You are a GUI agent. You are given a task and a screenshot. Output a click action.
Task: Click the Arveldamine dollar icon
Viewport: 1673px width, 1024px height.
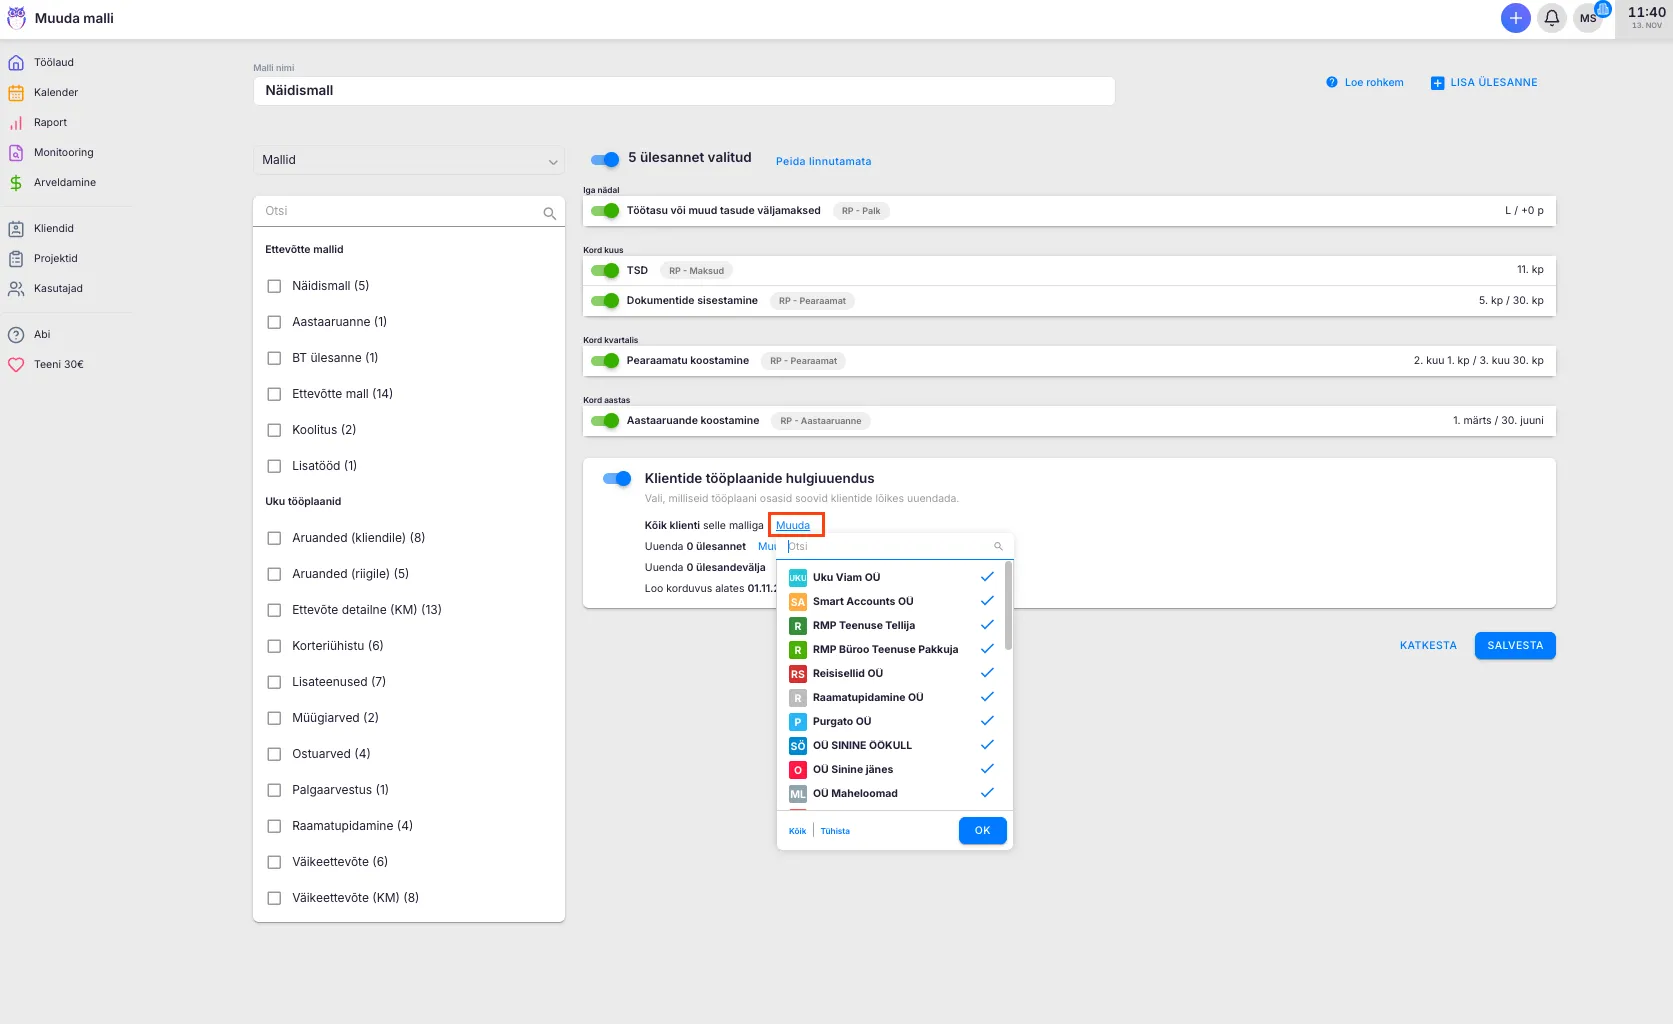pyautogui.click(x=16, y=182)
